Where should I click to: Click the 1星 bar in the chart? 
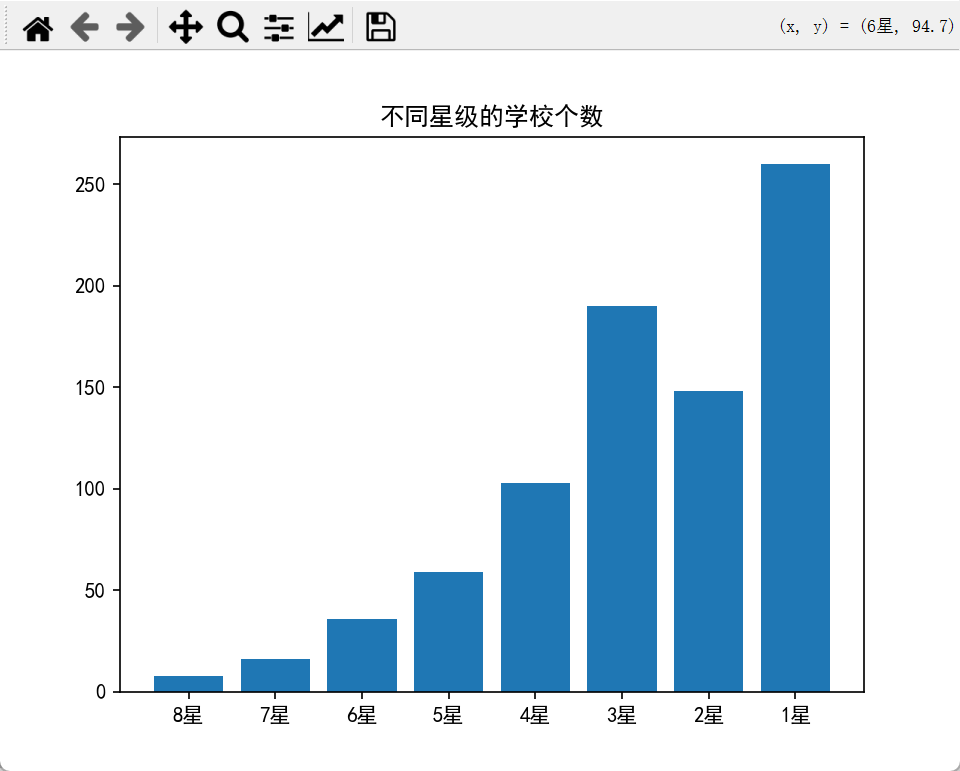[x=795, y=427]
